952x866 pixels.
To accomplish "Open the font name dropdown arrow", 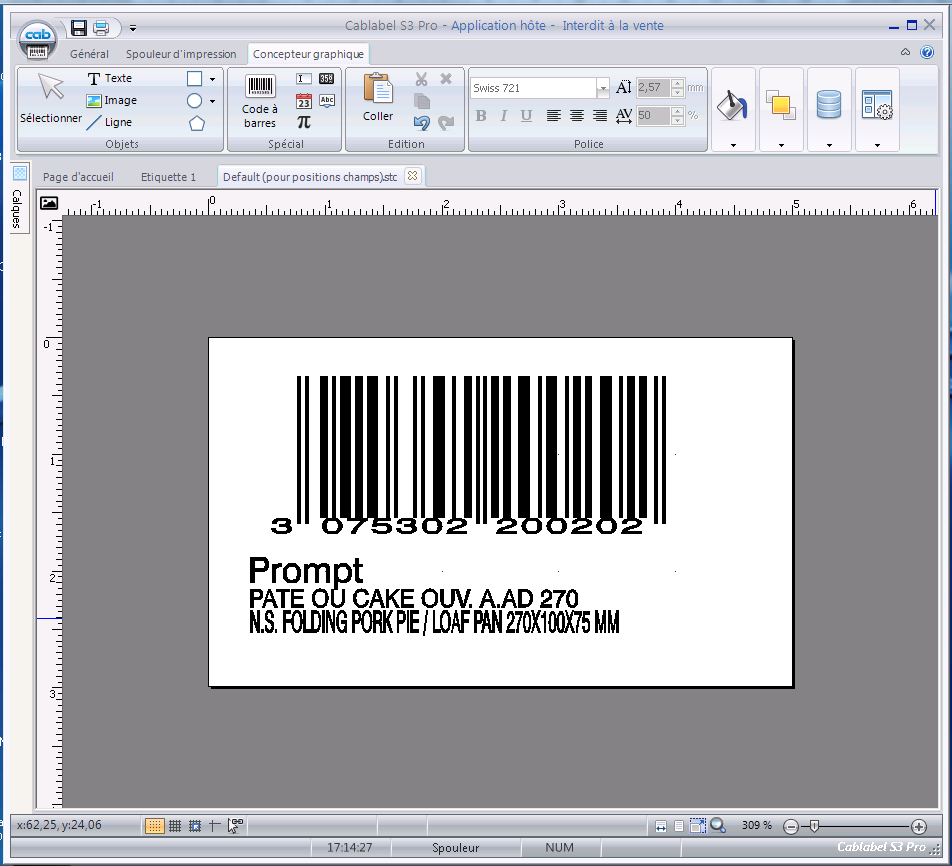I will pyautogui.click(x=603, y=88).
